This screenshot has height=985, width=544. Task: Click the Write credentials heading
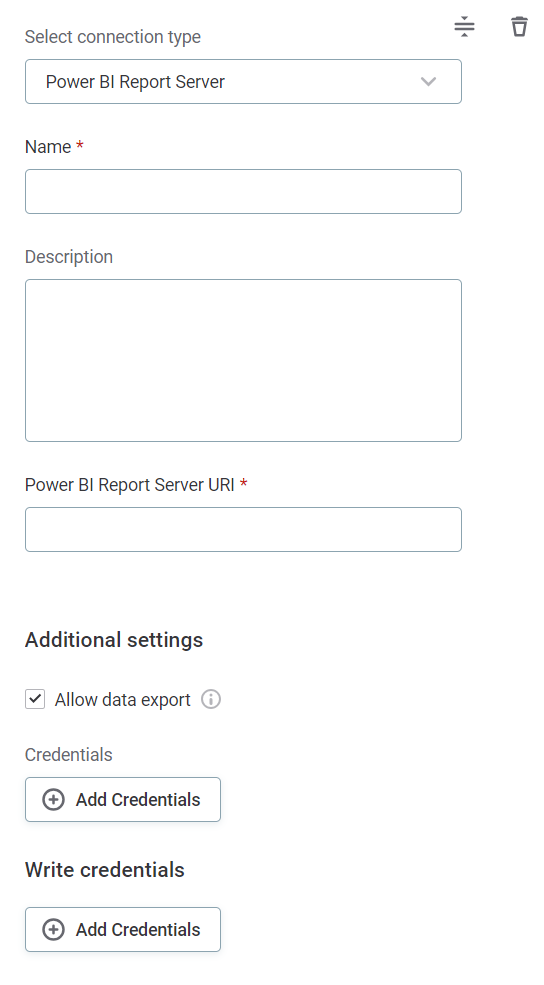coord(105,870)
